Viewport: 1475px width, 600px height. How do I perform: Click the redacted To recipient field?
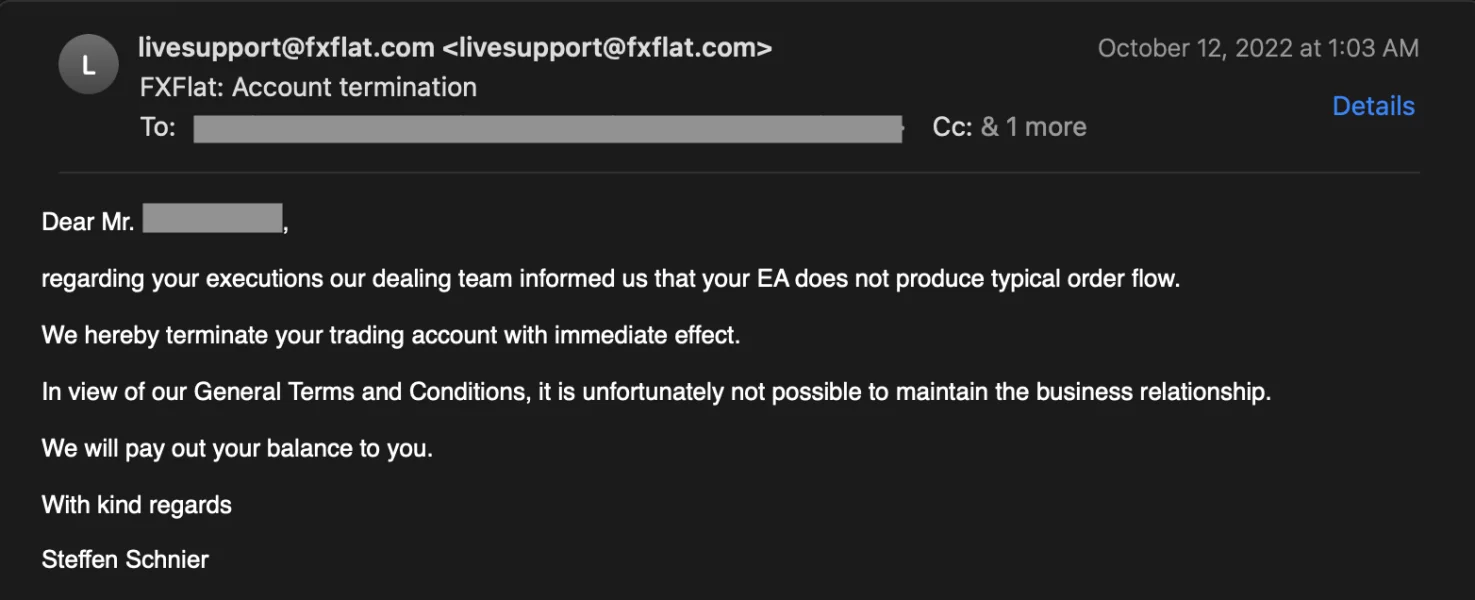[548, 128]
